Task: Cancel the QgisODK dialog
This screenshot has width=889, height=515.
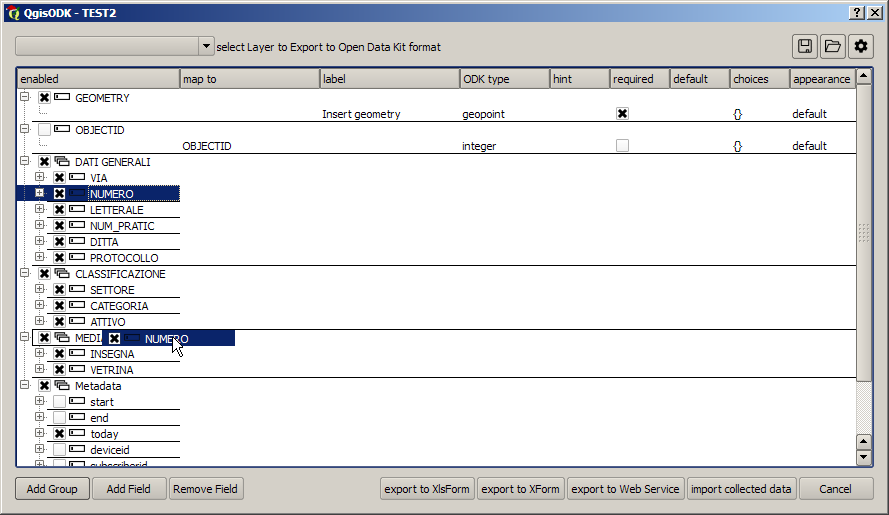Action: click(x=836, y=489)
